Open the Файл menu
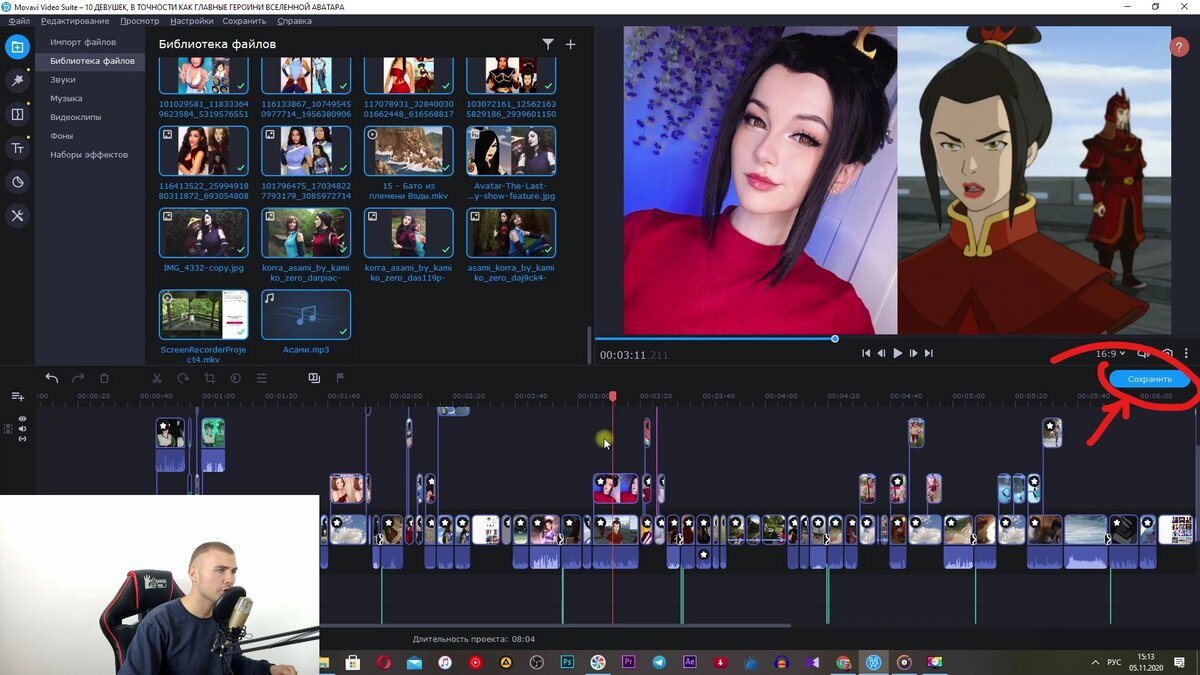Image resolution: width=1200 pixels, height=675 pixels. (x=19, y=21)
